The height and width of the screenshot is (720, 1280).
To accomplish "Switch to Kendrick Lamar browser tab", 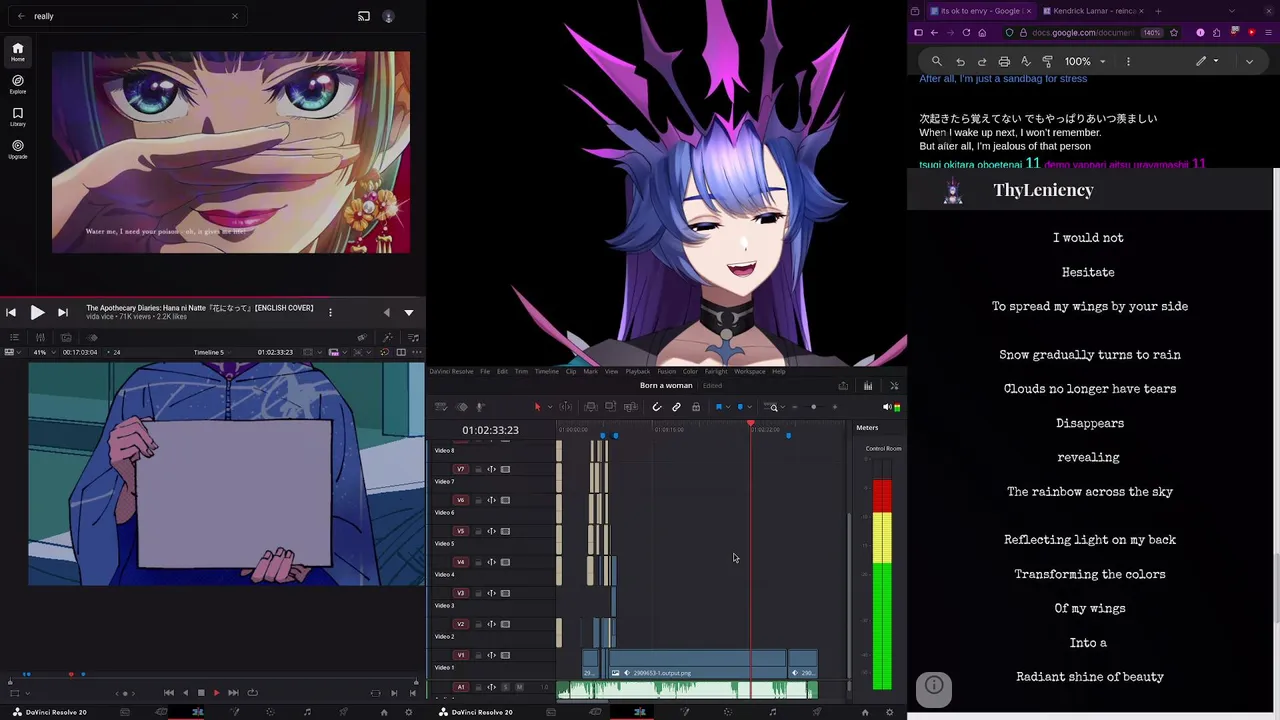I will [x=1093, y=11].
